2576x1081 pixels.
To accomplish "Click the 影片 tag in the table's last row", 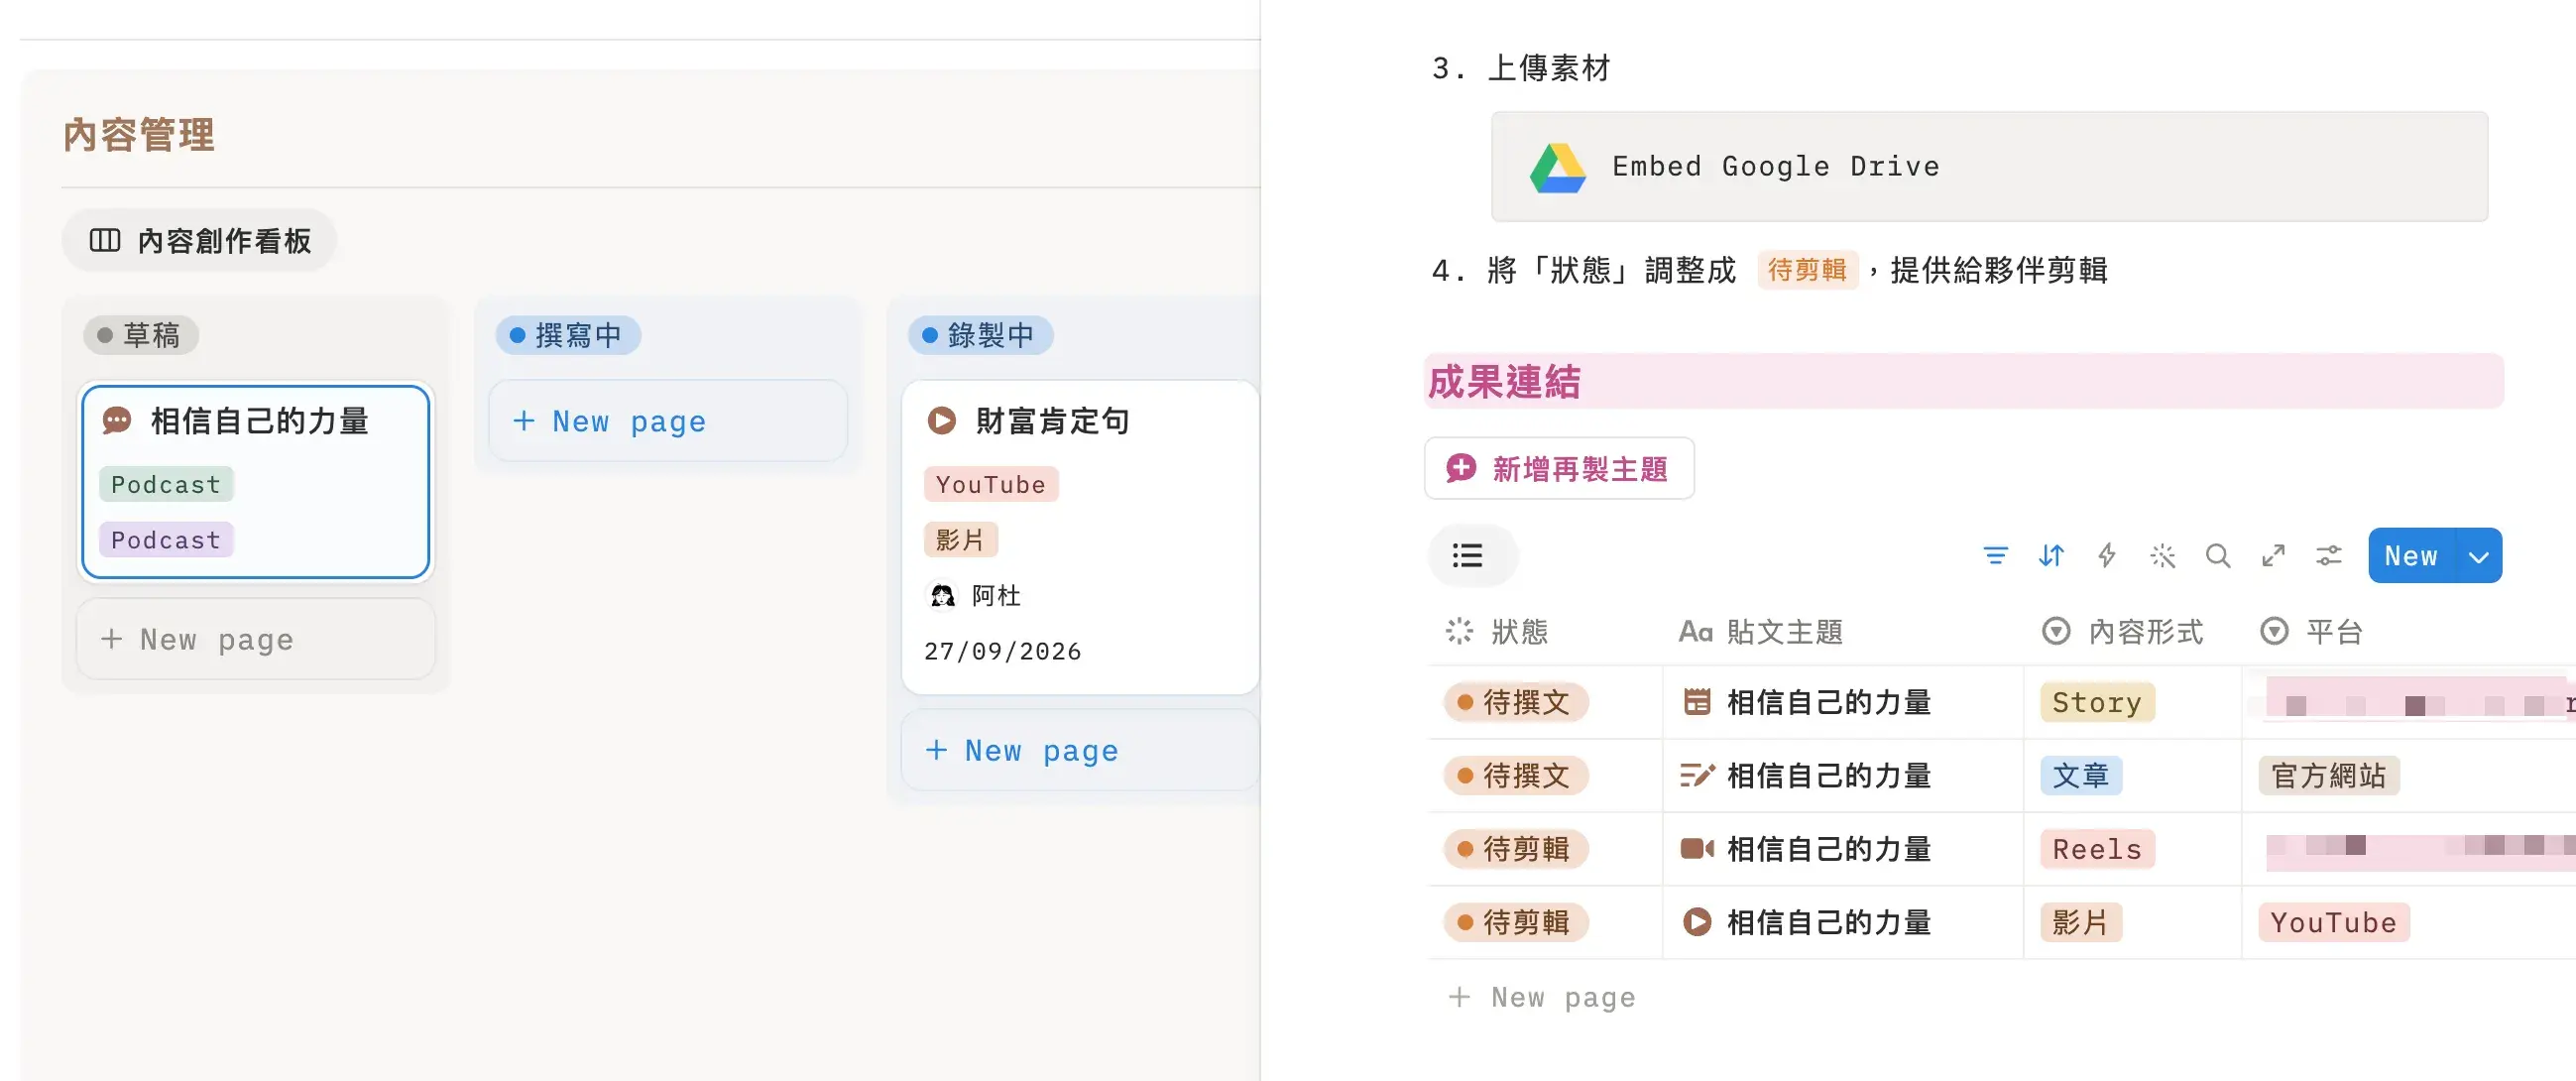I will point(2081,922).
